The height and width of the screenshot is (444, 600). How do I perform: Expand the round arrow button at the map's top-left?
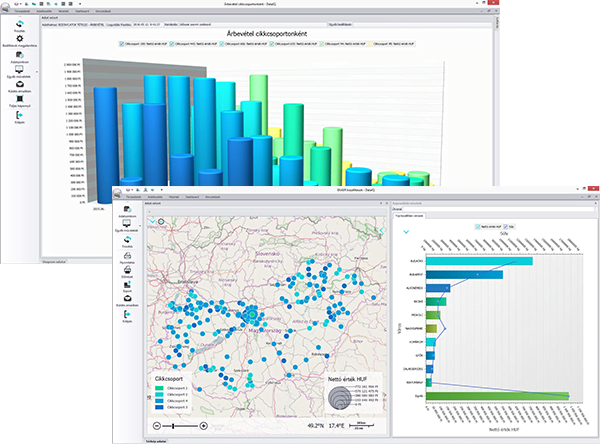161,222
